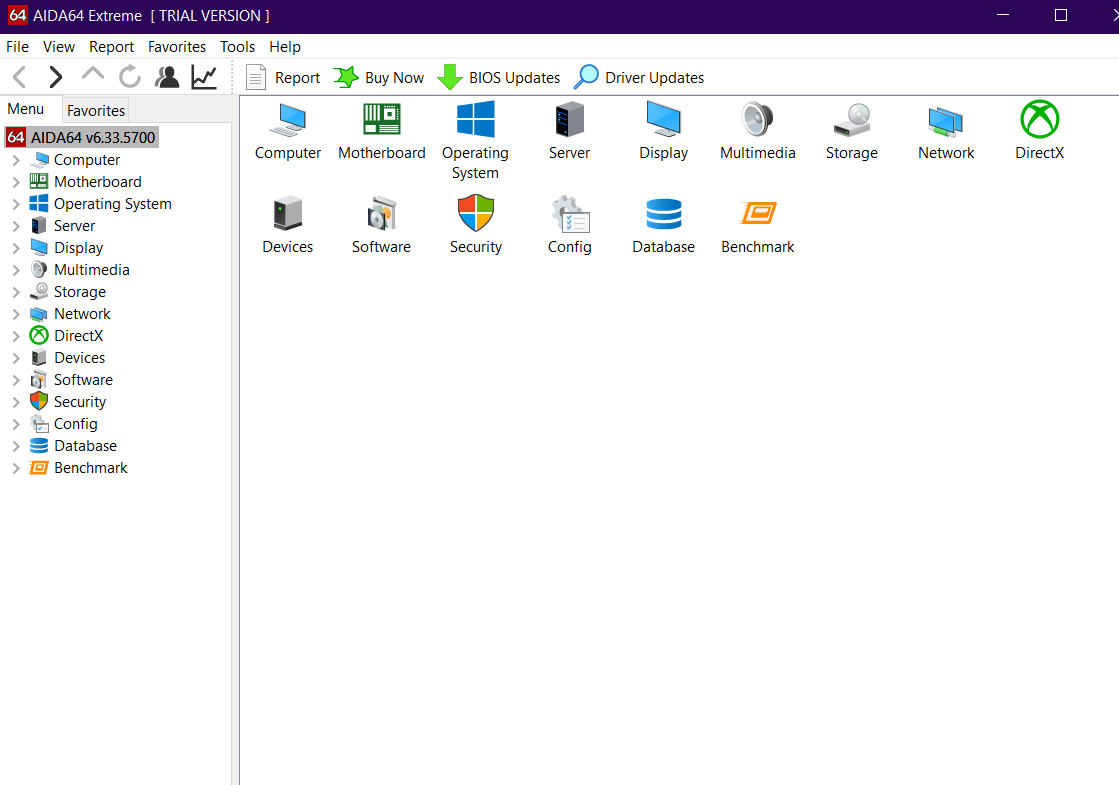This screenshot has height=785, width=1119.
Task: Open the Software icon in main pane
Action: tap(382, 213)
